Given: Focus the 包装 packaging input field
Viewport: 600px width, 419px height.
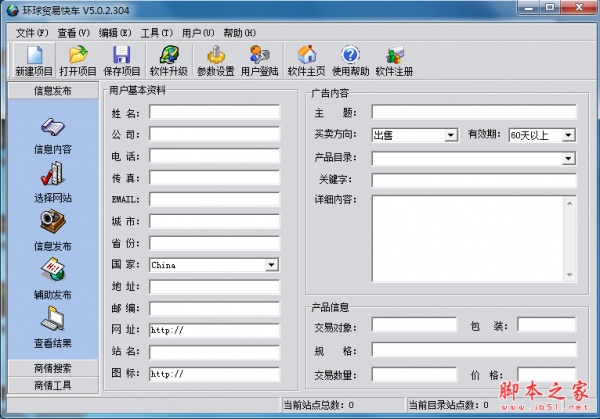Looking at the screenshot, I should click(546, 324).
